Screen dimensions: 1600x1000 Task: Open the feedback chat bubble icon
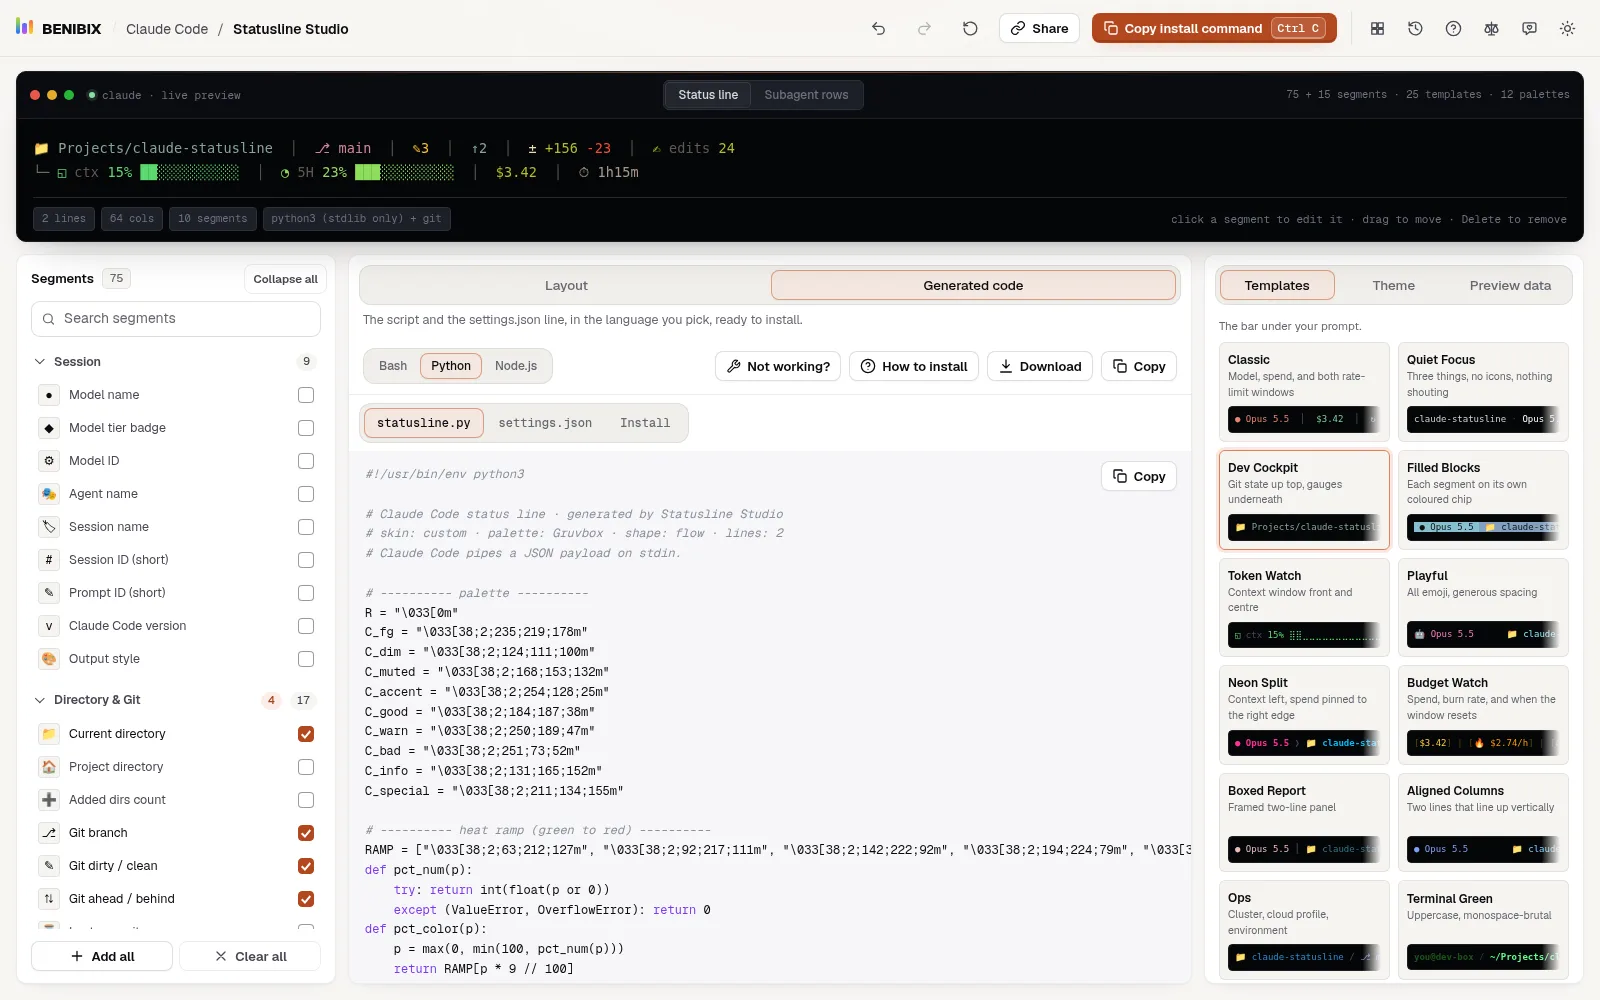(x=1529, y=29)
